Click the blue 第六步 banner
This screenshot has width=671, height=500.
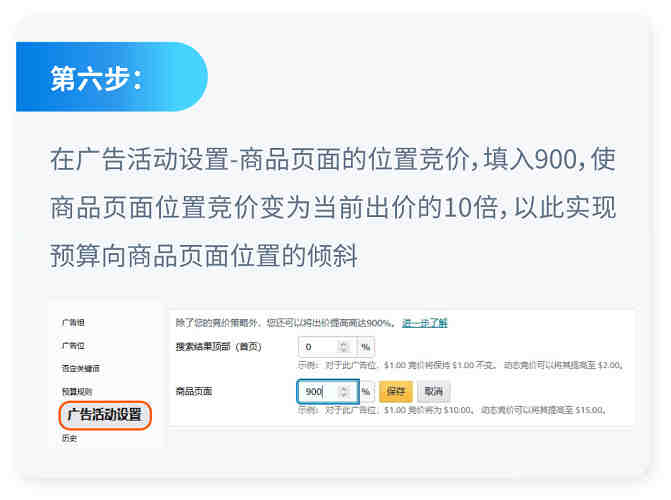[112, 77]
